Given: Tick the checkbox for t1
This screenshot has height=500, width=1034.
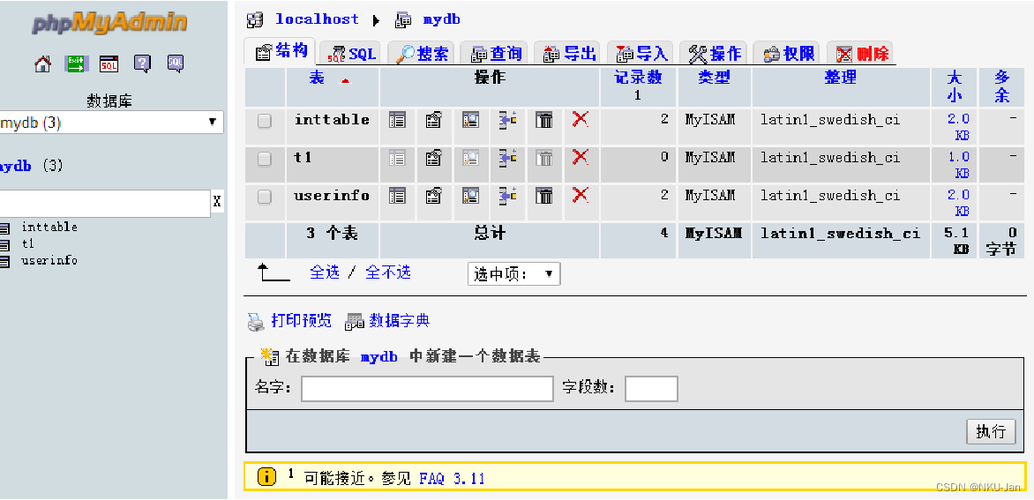Looking at the screenshot, I should coord(264,158).
